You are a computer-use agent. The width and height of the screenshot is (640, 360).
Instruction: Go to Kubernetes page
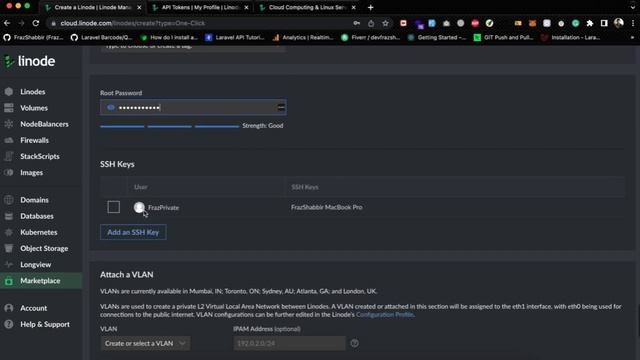[39, 232]
